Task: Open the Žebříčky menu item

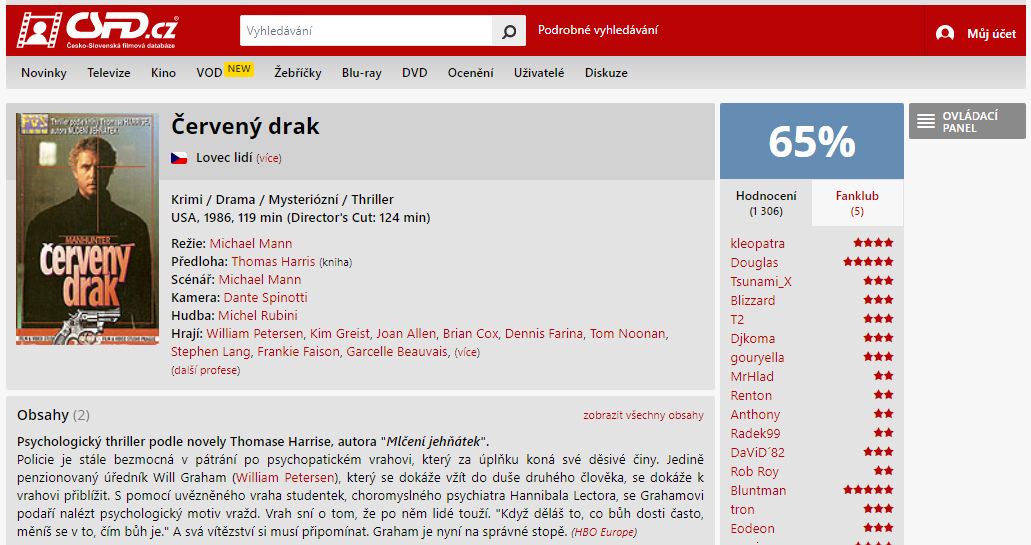Action: pos(298,73)
